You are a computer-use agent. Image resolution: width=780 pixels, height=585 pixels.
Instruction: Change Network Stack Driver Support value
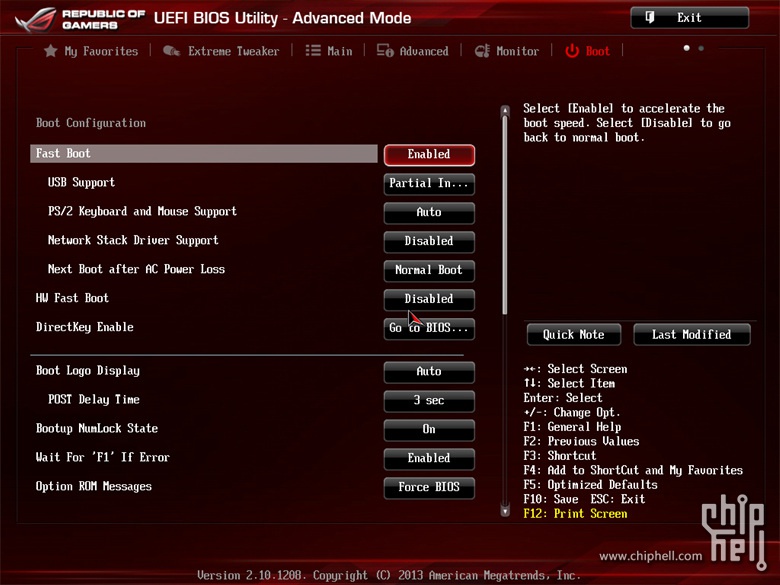click(429, 241)
